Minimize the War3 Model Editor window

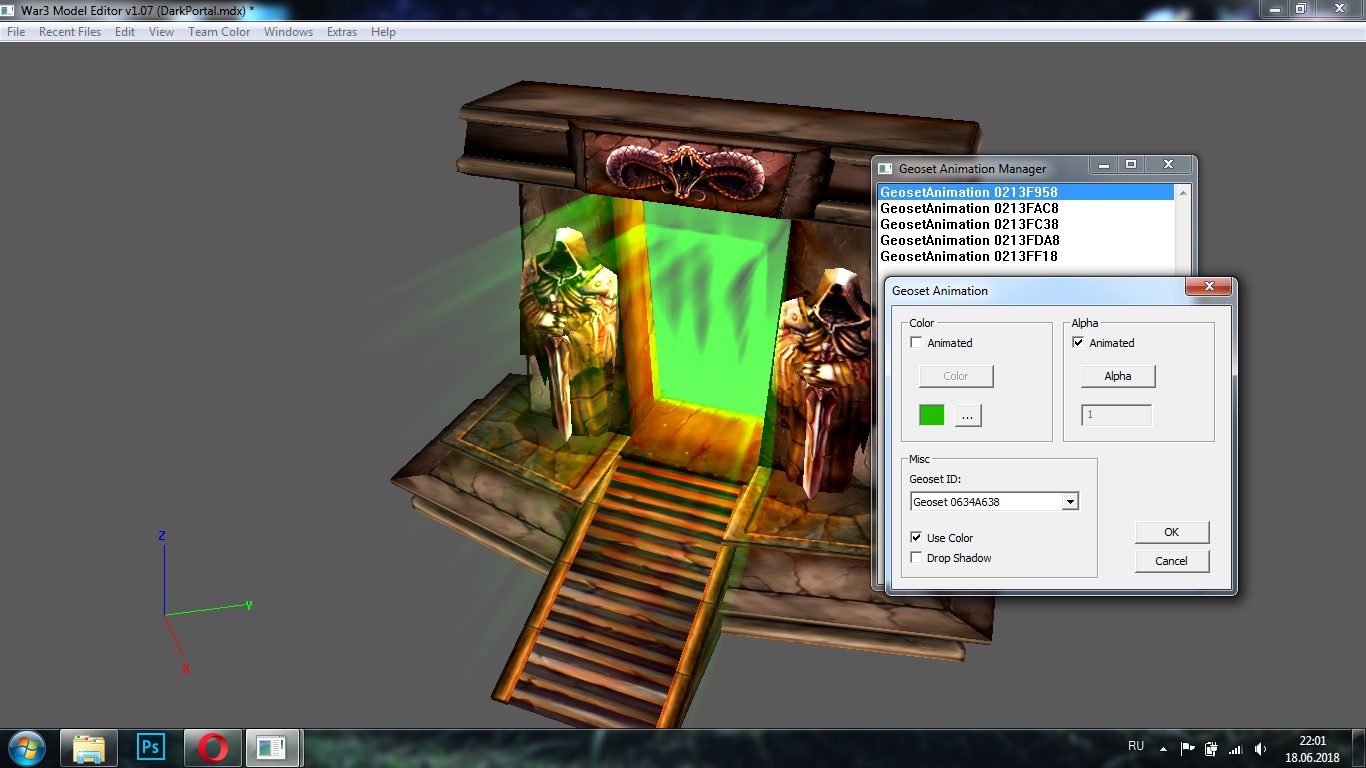1273,9
